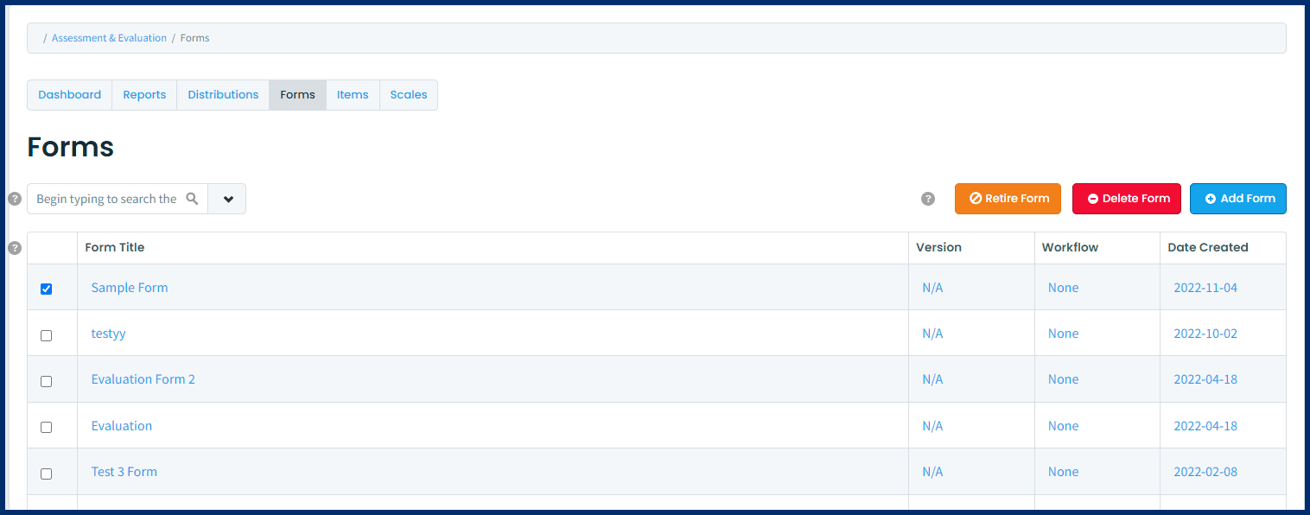Screen dimensions: 1310x515
Task: Click date 2022-11-04 in Sample Form row
Action: (x=1205, y=288)
